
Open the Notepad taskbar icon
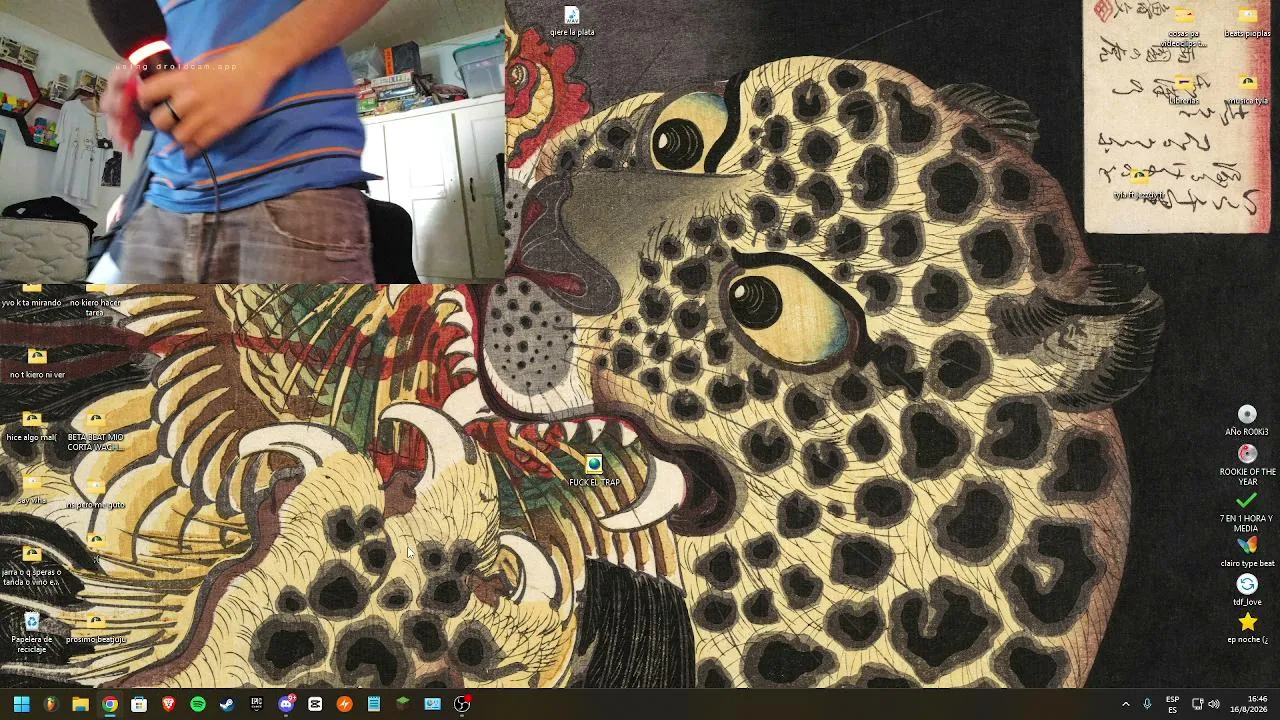point(374,704)
